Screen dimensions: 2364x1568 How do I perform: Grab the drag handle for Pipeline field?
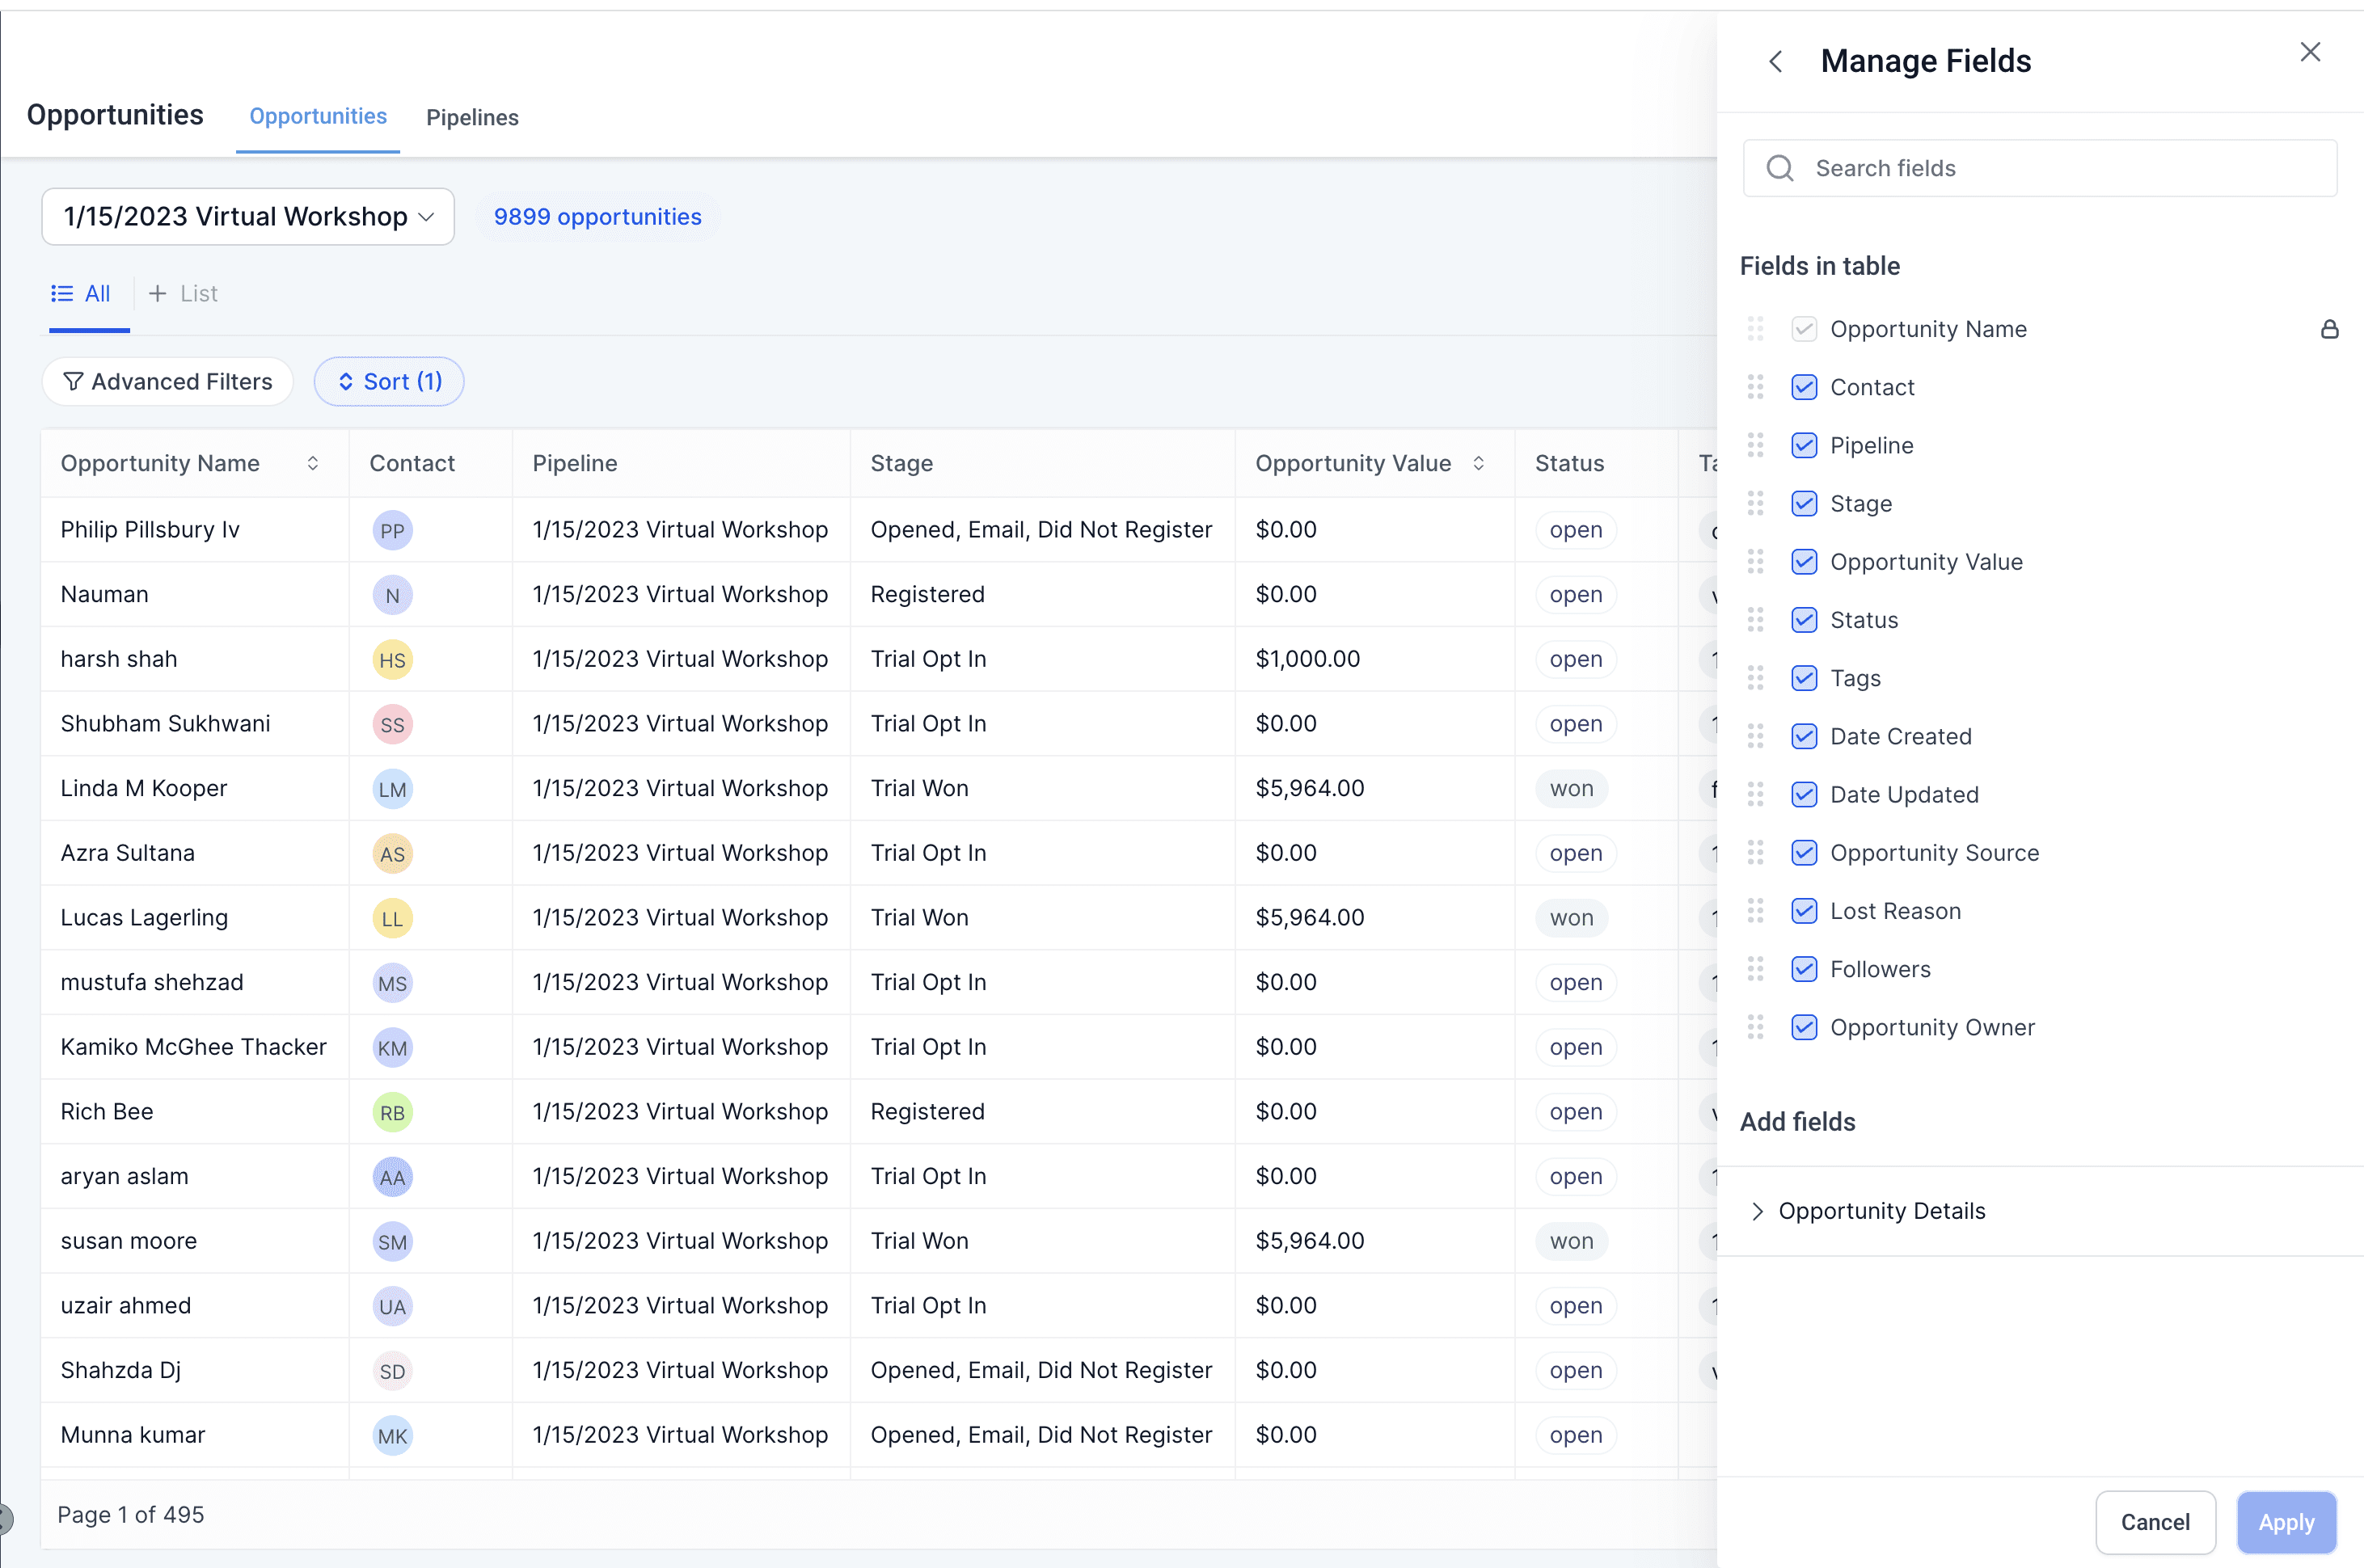[1755, 445]
